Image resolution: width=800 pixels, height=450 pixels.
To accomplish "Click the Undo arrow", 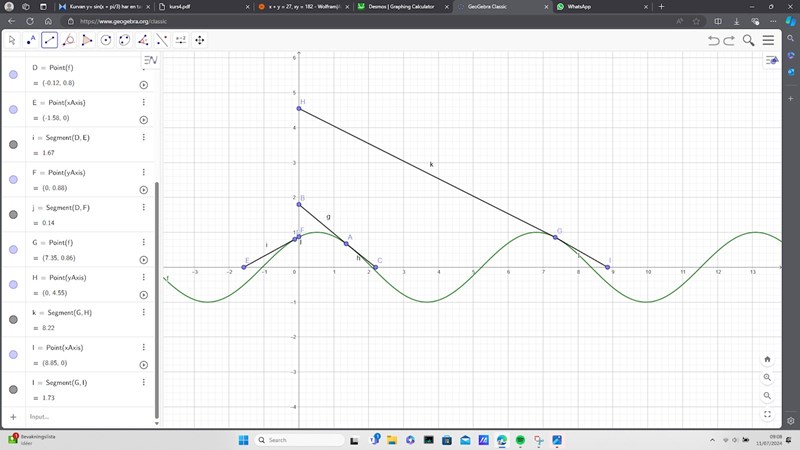I will 713,40.
